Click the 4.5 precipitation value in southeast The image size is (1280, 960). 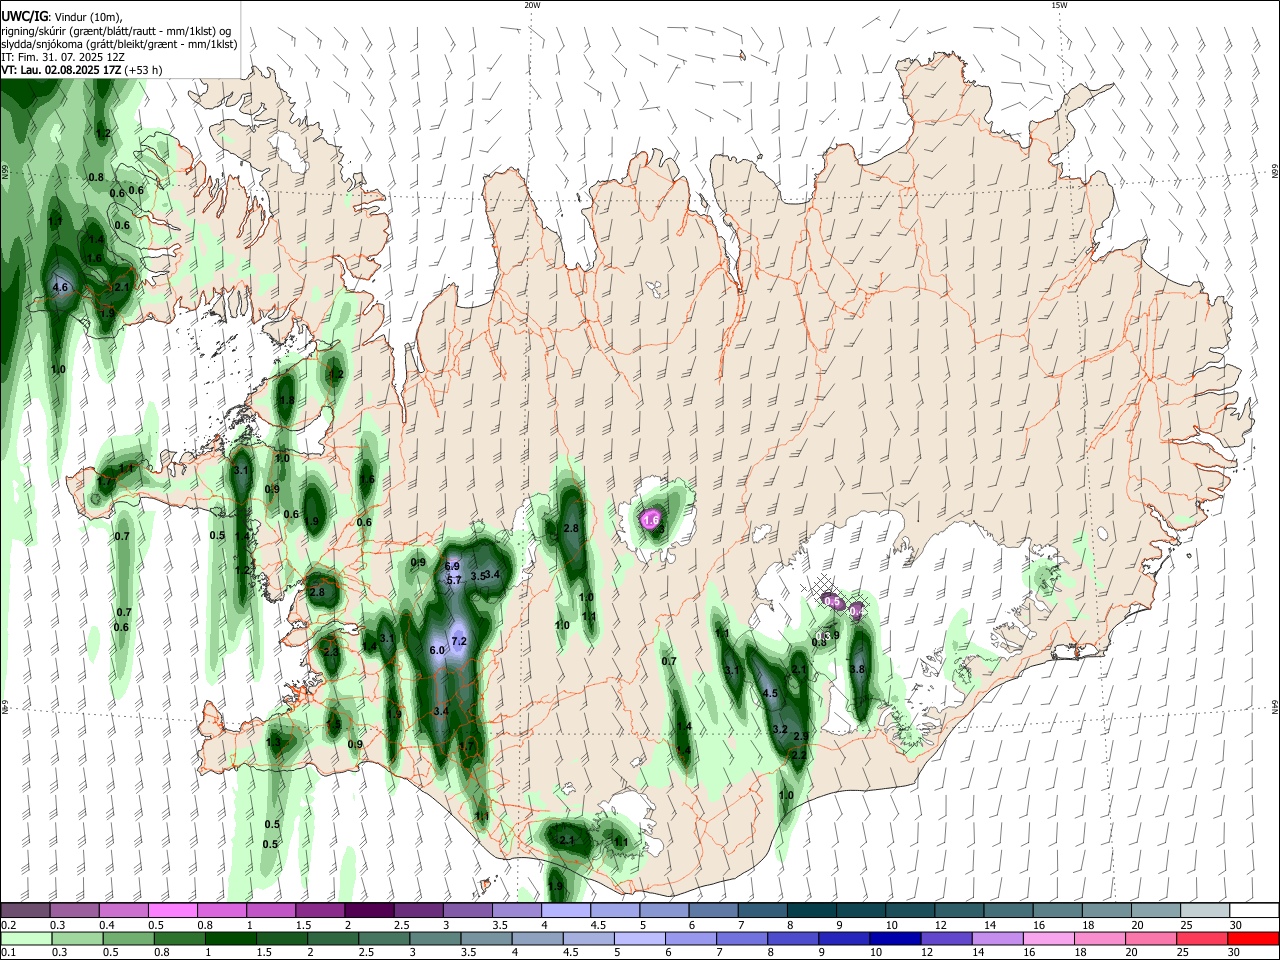770,693
